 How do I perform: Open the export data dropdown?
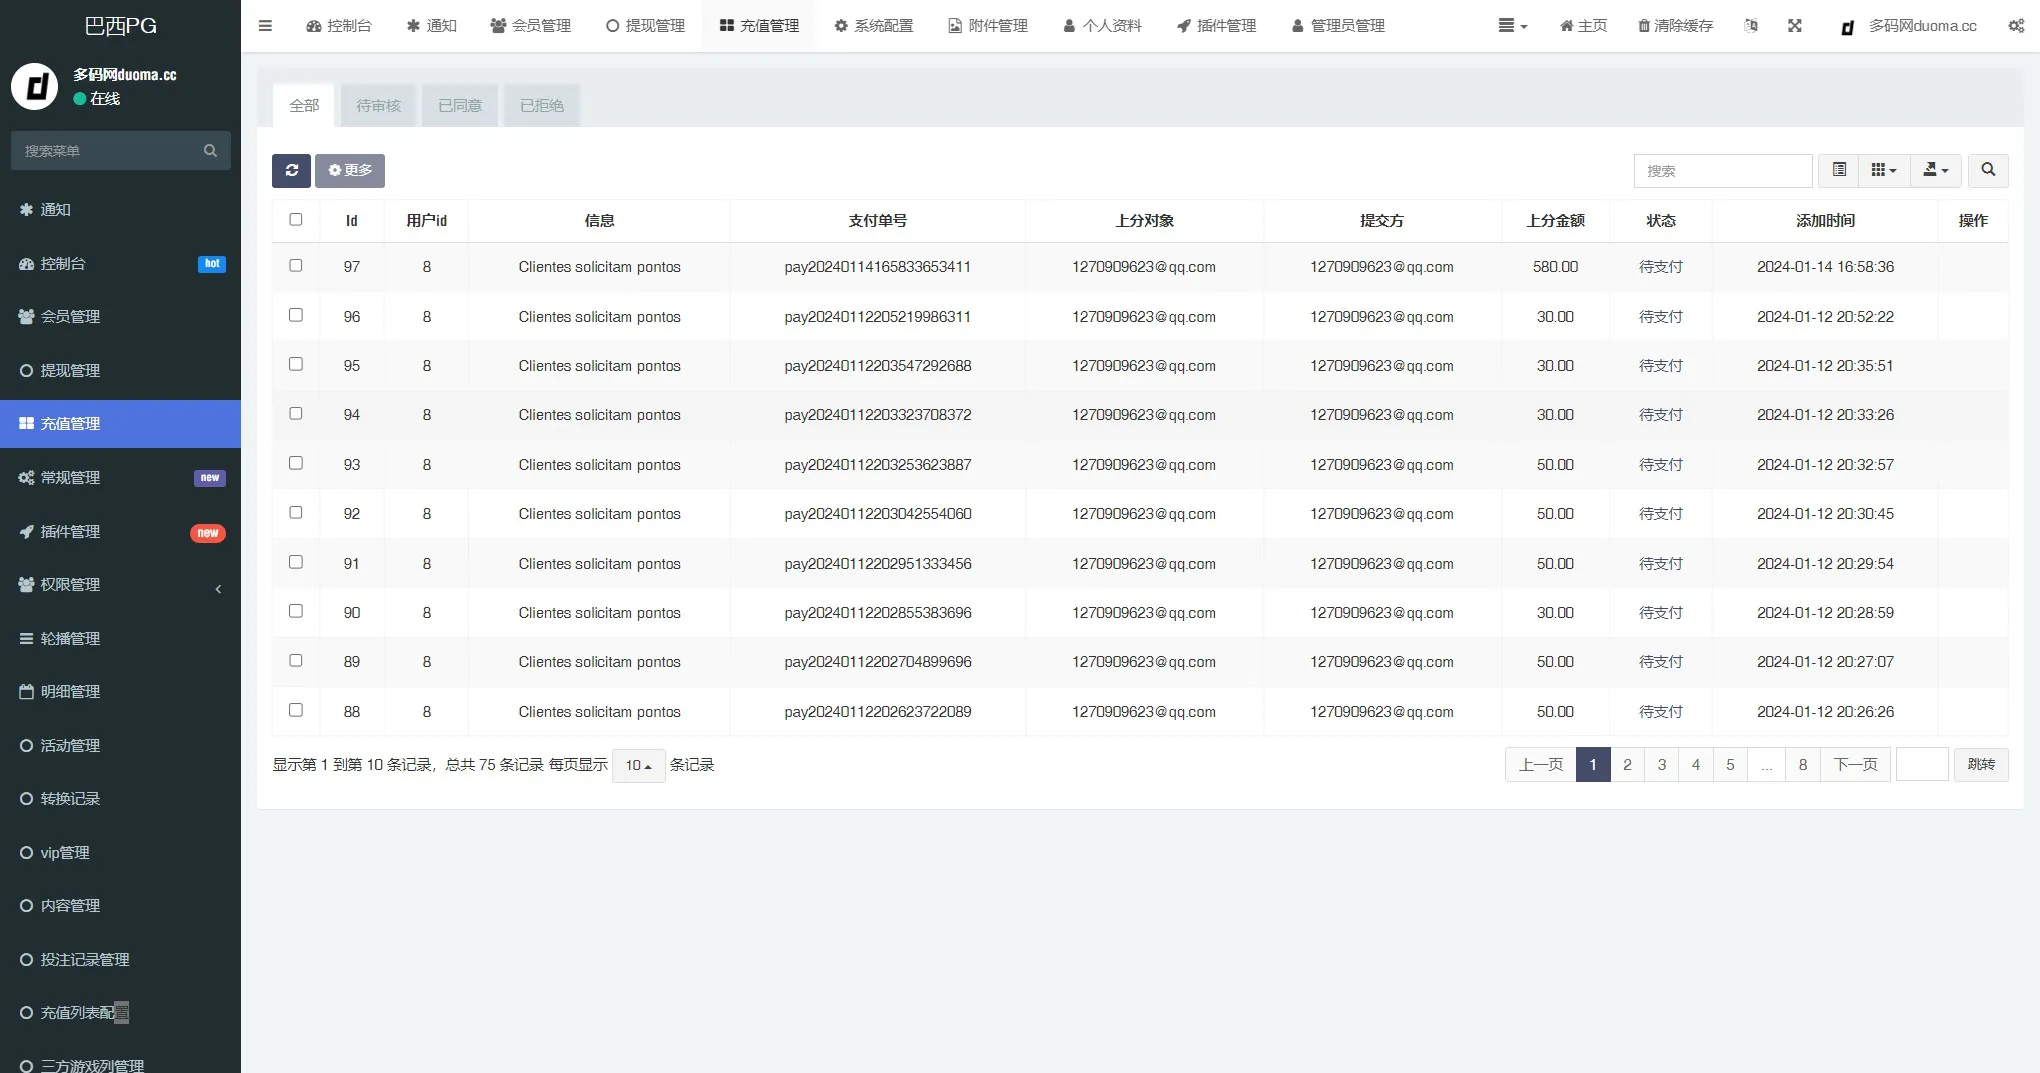pyautogui.click(x=1935, y=171)
